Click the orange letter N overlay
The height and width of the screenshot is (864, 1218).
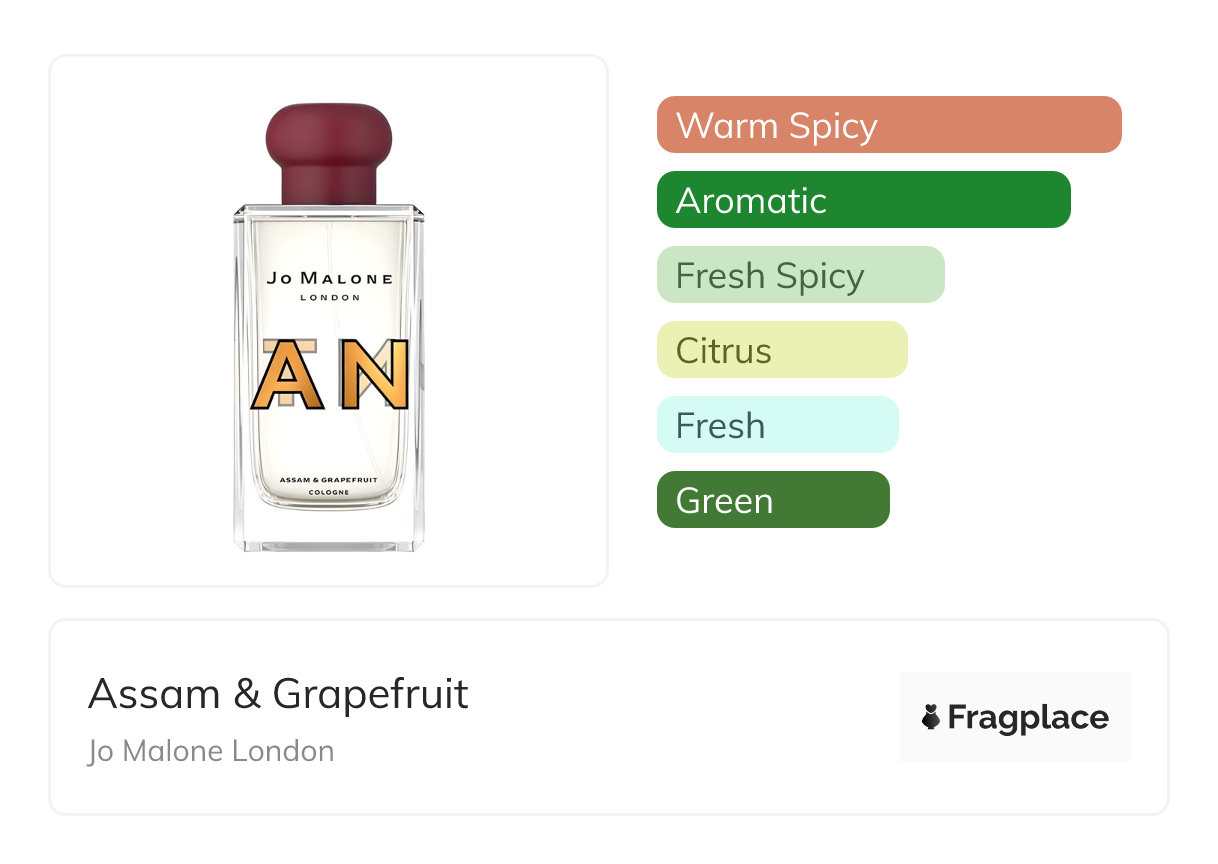click(x=374, y=376)
